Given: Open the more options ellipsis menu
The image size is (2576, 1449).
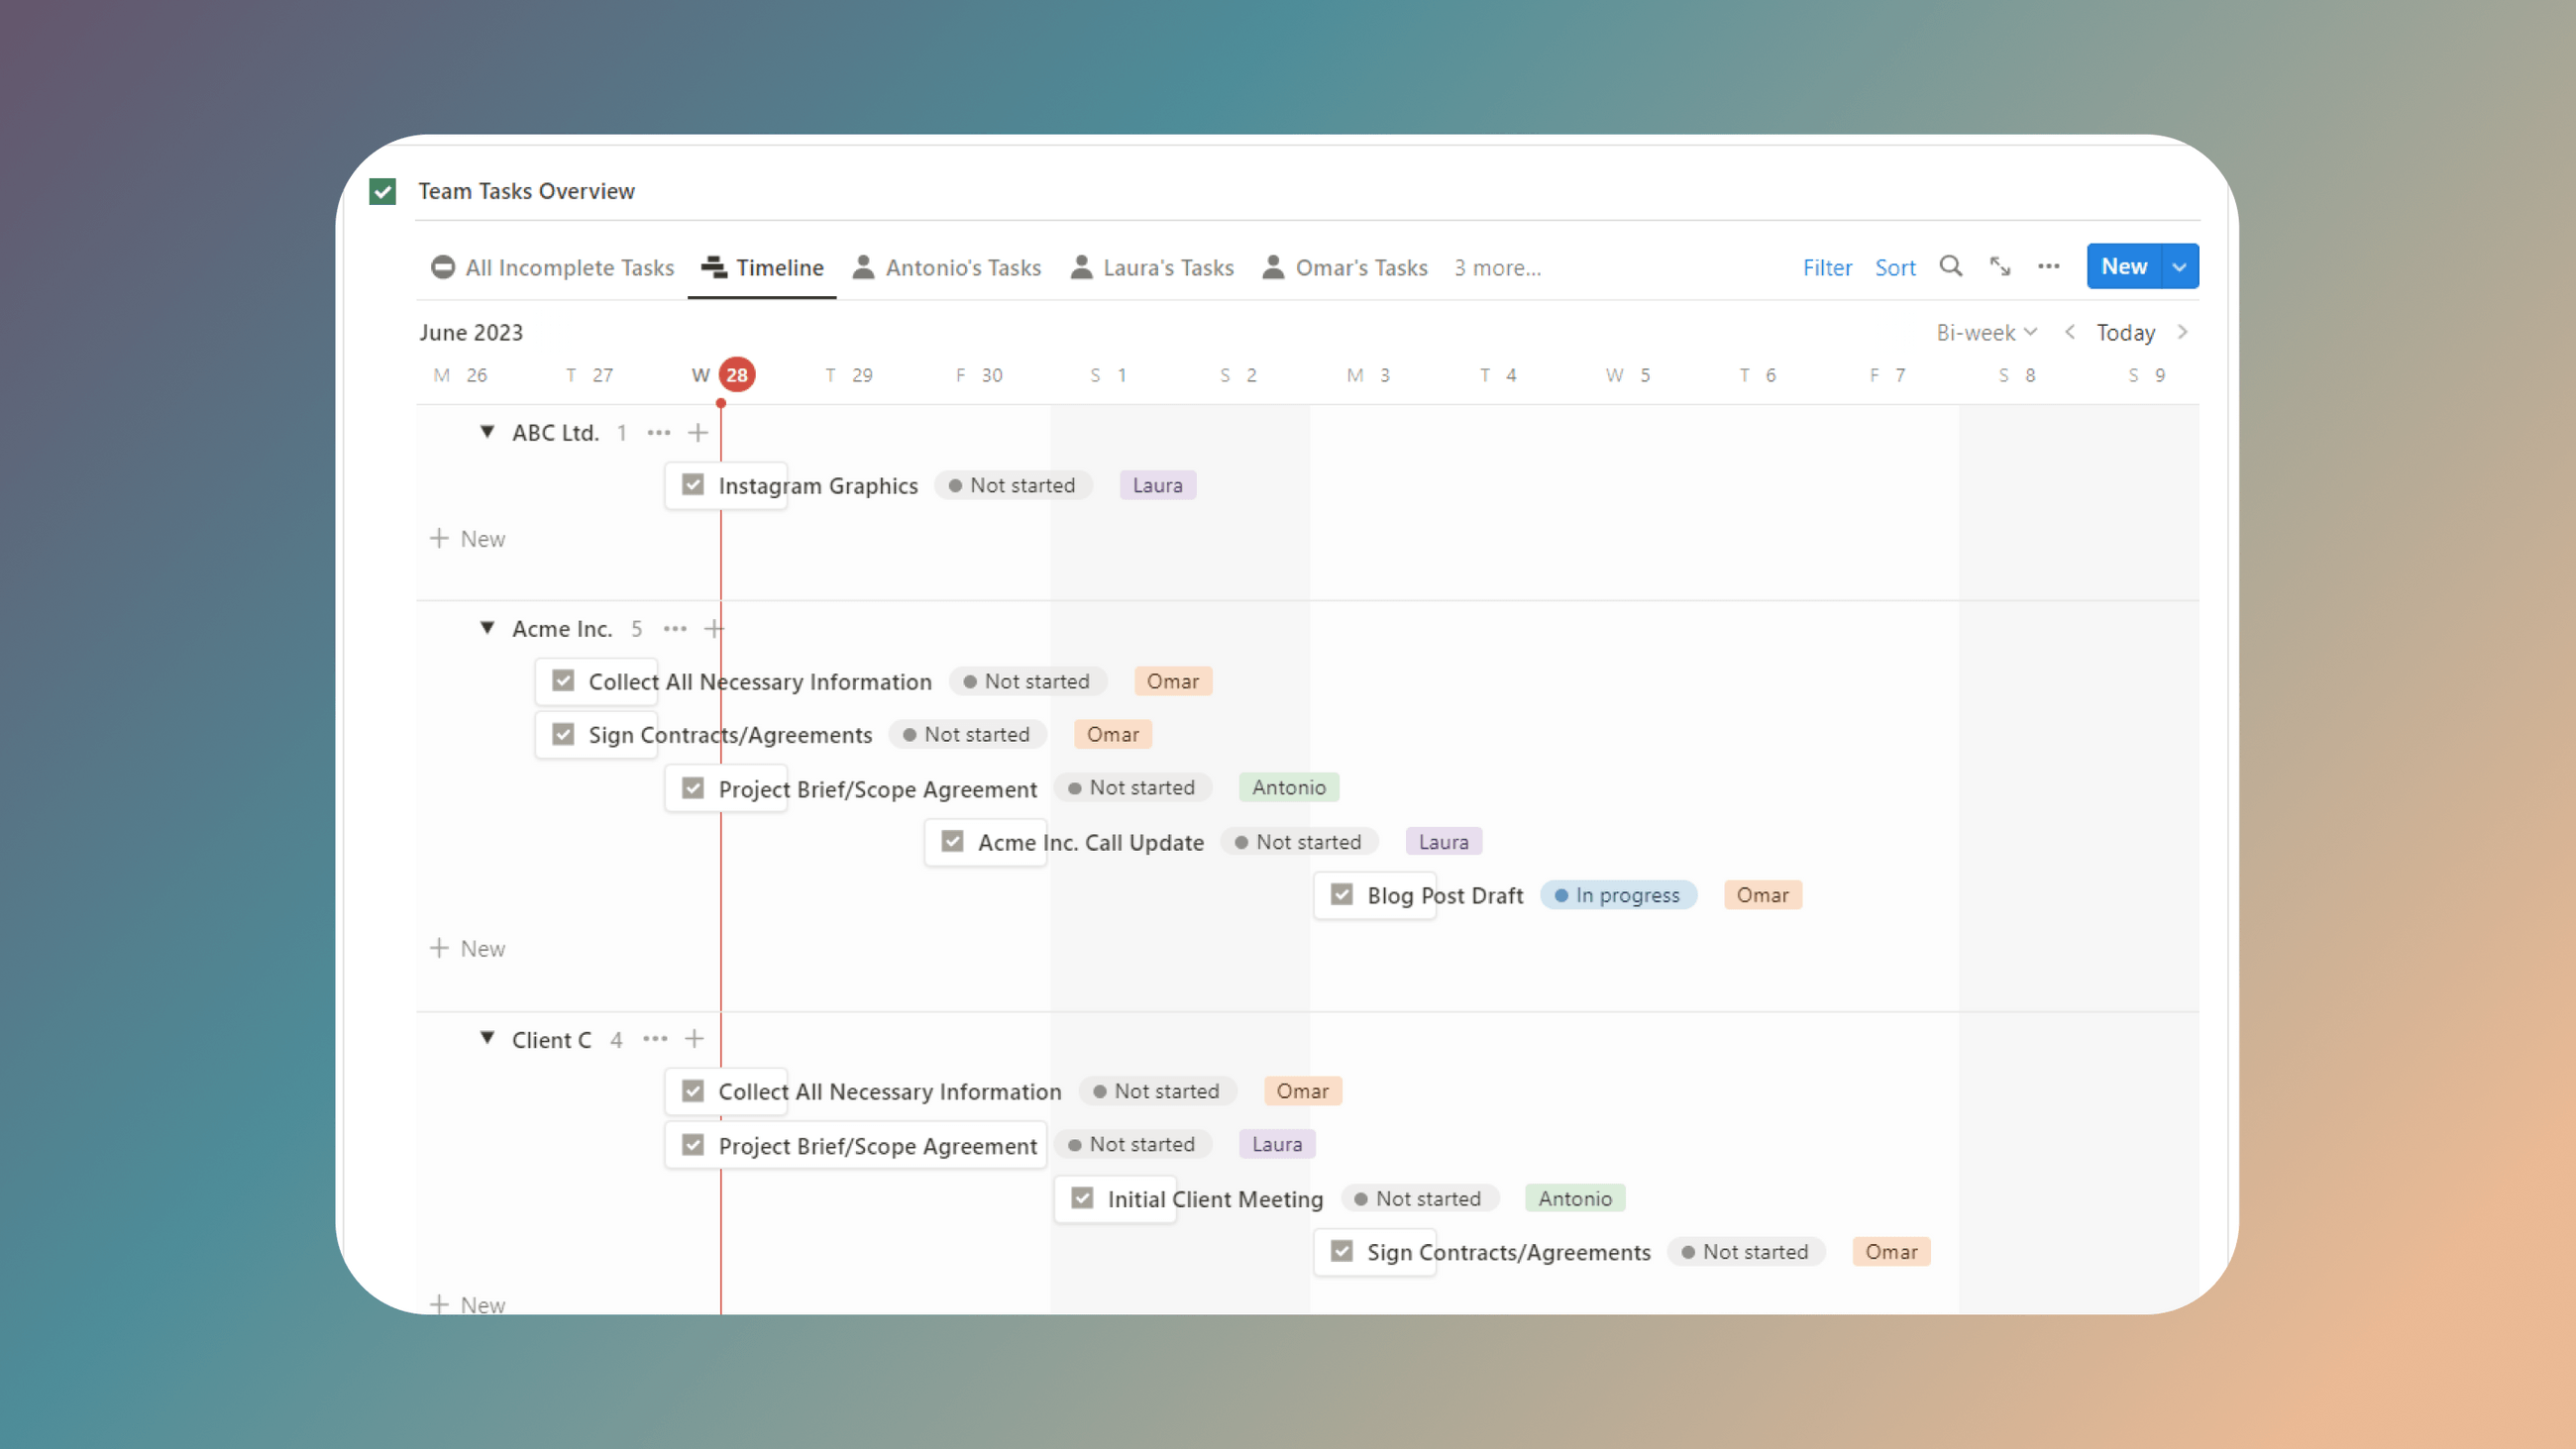Looking at the screenshot, I should click(x=2048, y=266).
